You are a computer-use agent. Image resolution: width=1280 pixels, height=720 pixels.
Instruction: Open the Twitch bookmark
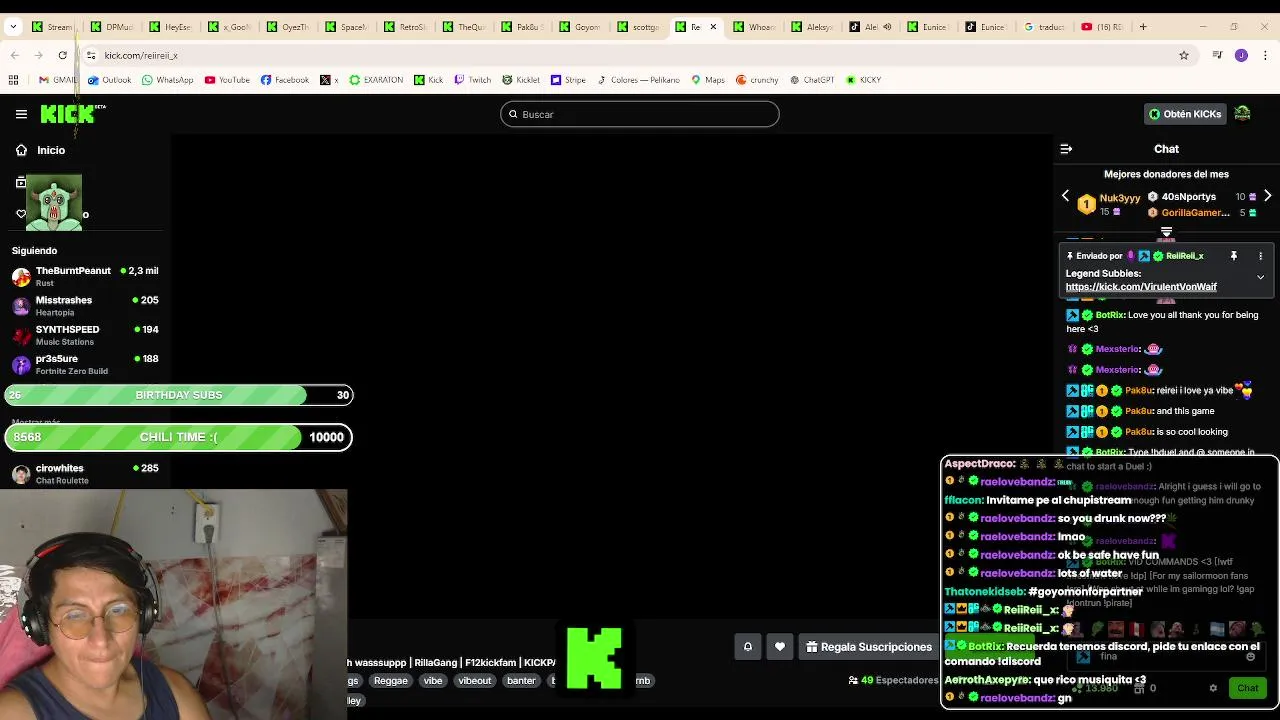(473, 80)
